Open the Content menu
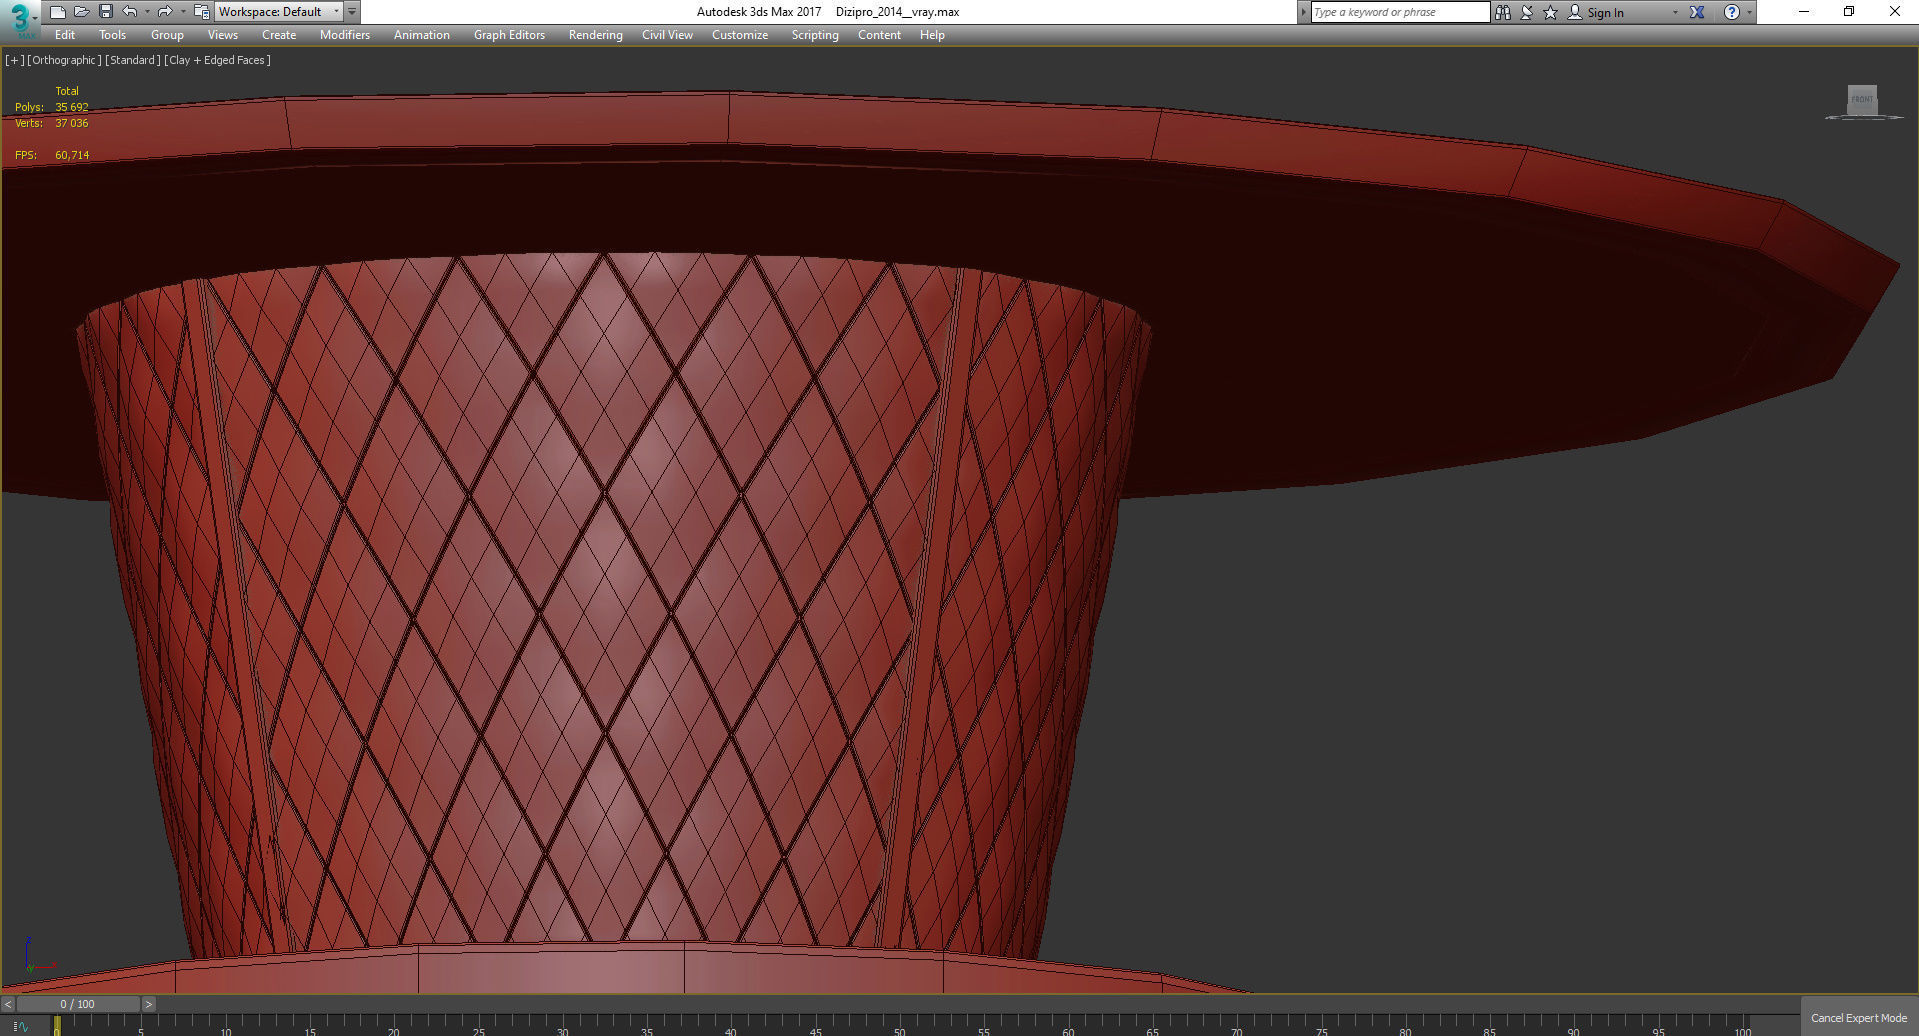This screenshot has height=1036, width=1919. pos(879,35)
